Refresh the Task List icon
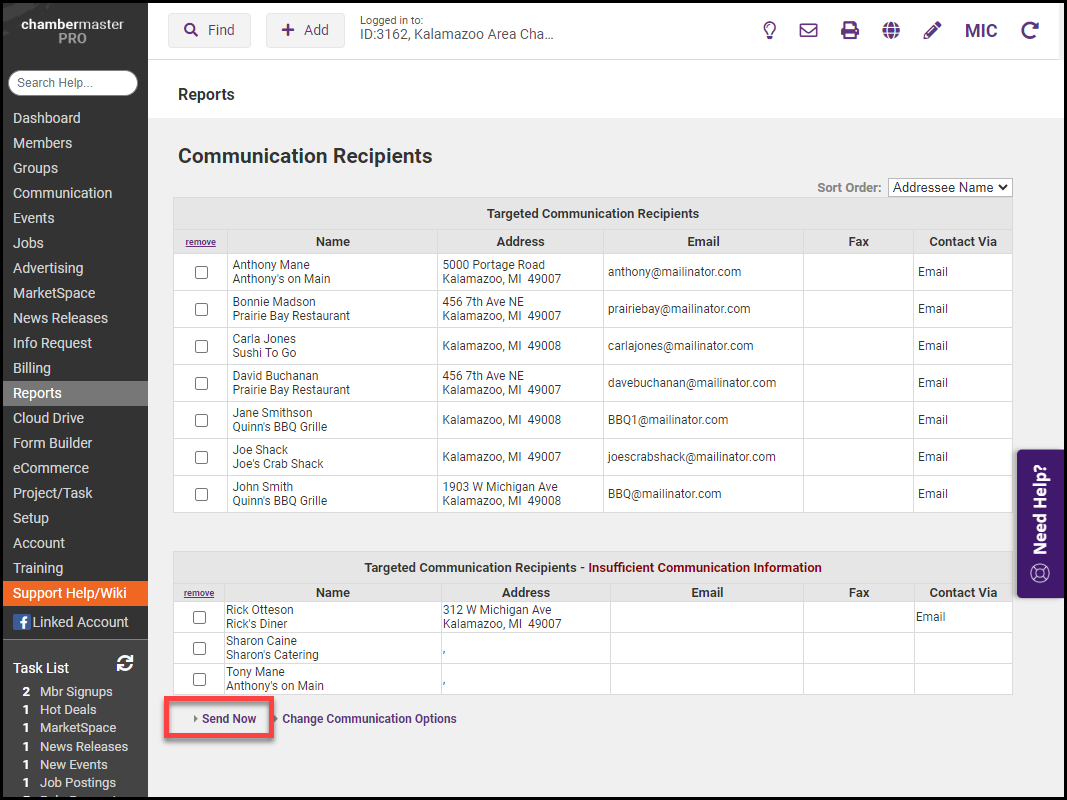 click(x=125, y=663)
